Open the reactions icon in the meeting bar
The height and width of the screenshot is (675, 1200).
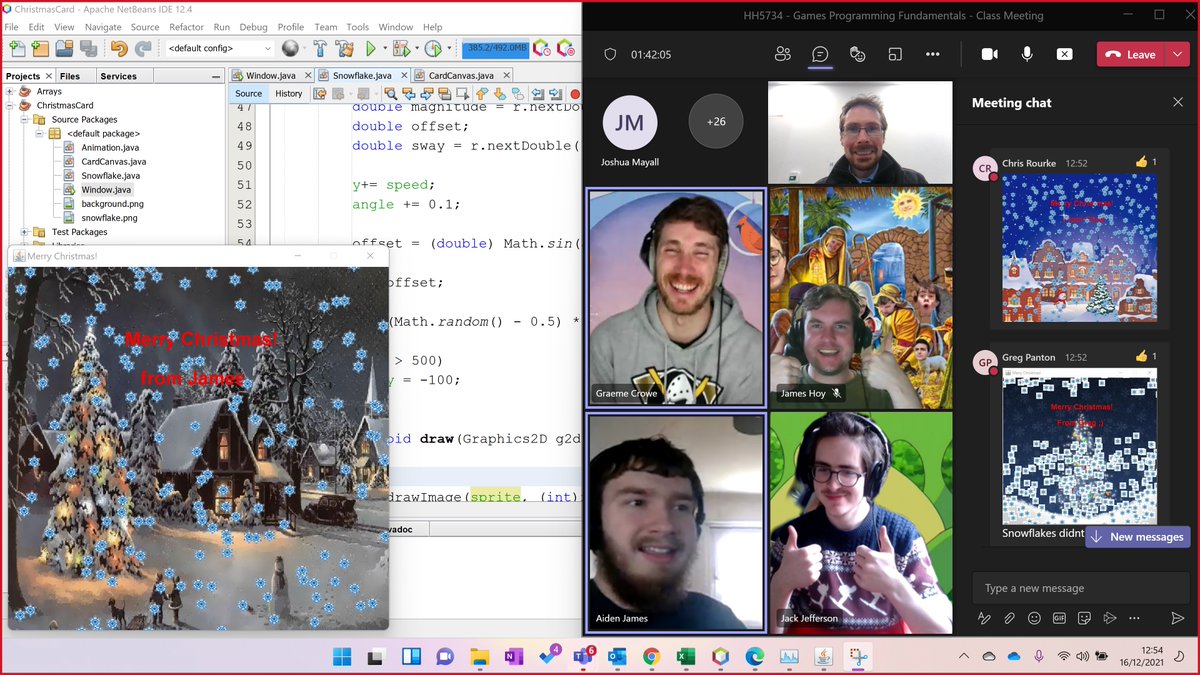(x=858, y=54)
